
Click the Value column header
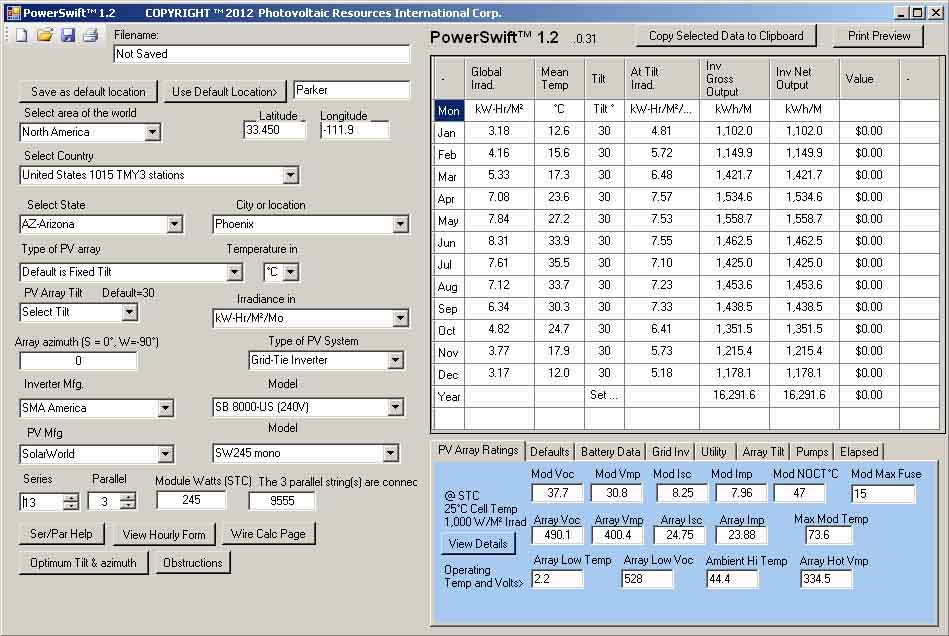coord(869,79)
